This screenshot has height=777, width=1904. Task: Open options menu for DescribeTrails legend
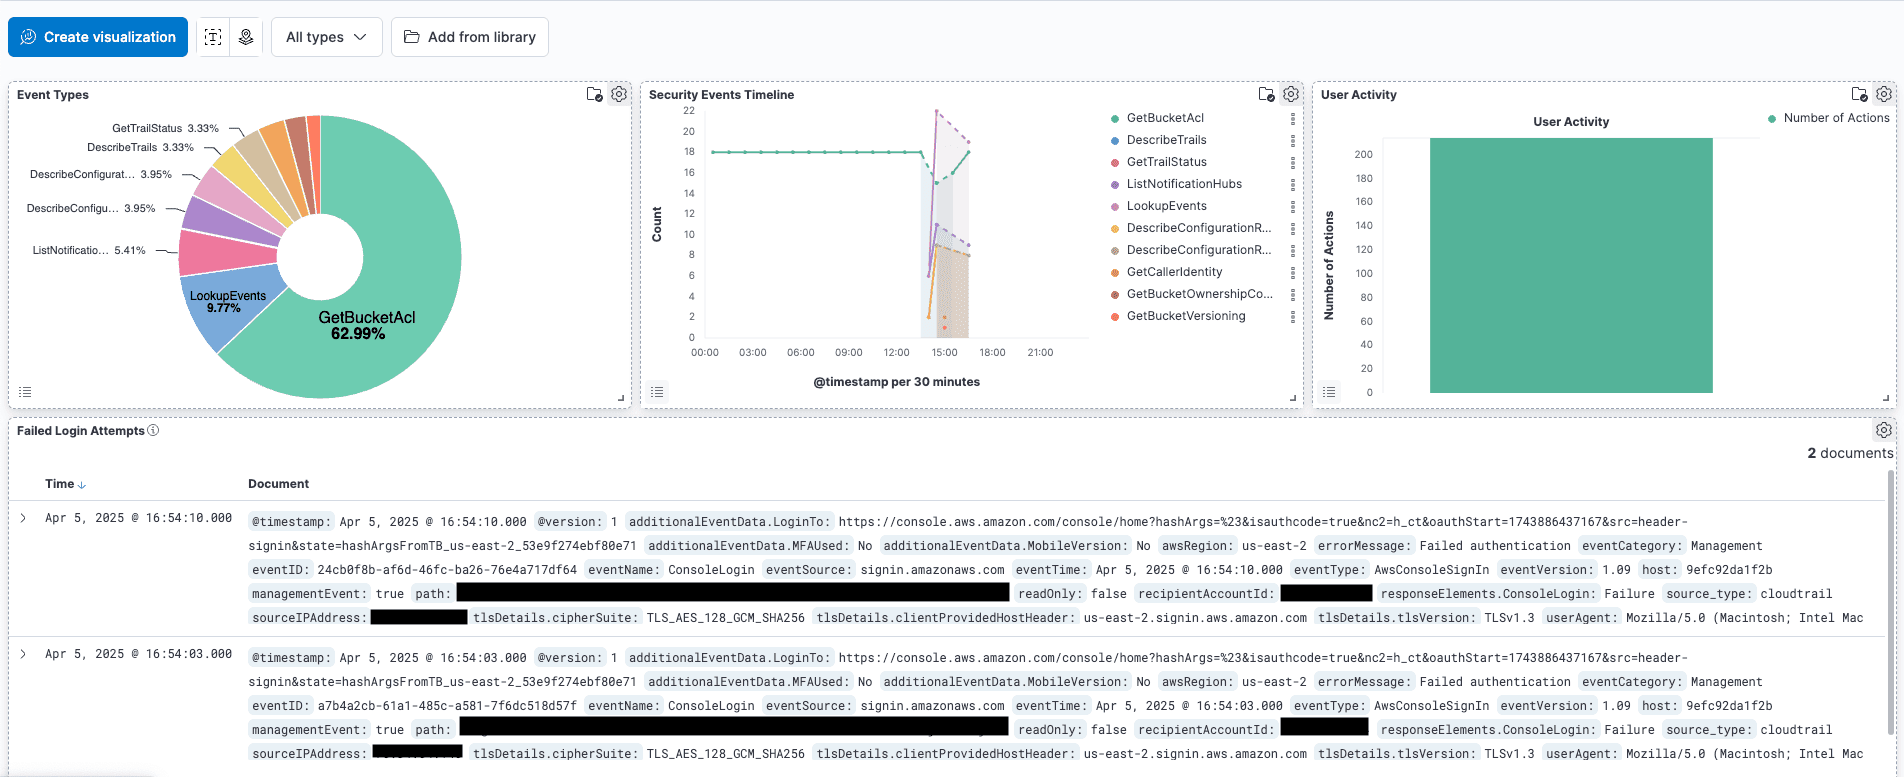(x=1293, y=140)
